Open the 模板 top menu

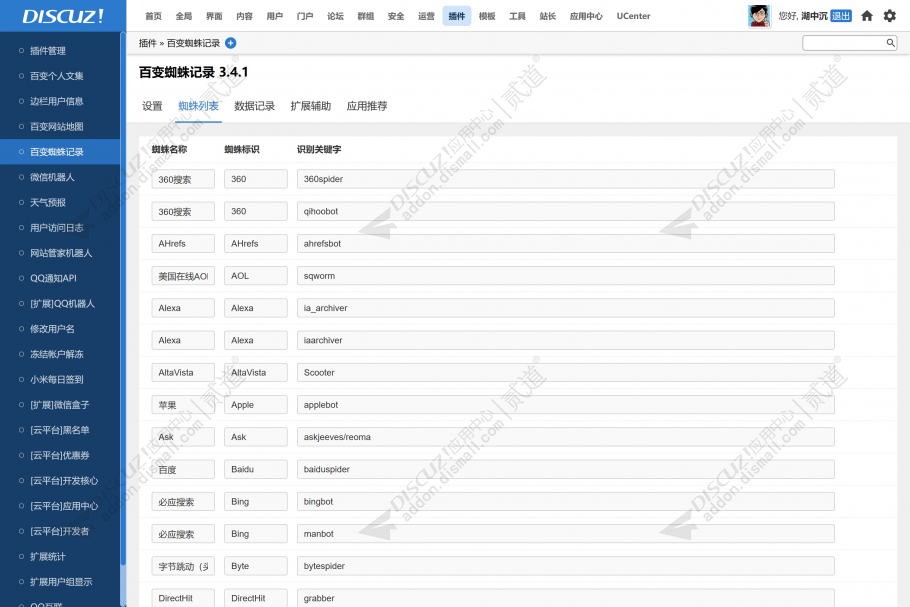coord(487,16)
